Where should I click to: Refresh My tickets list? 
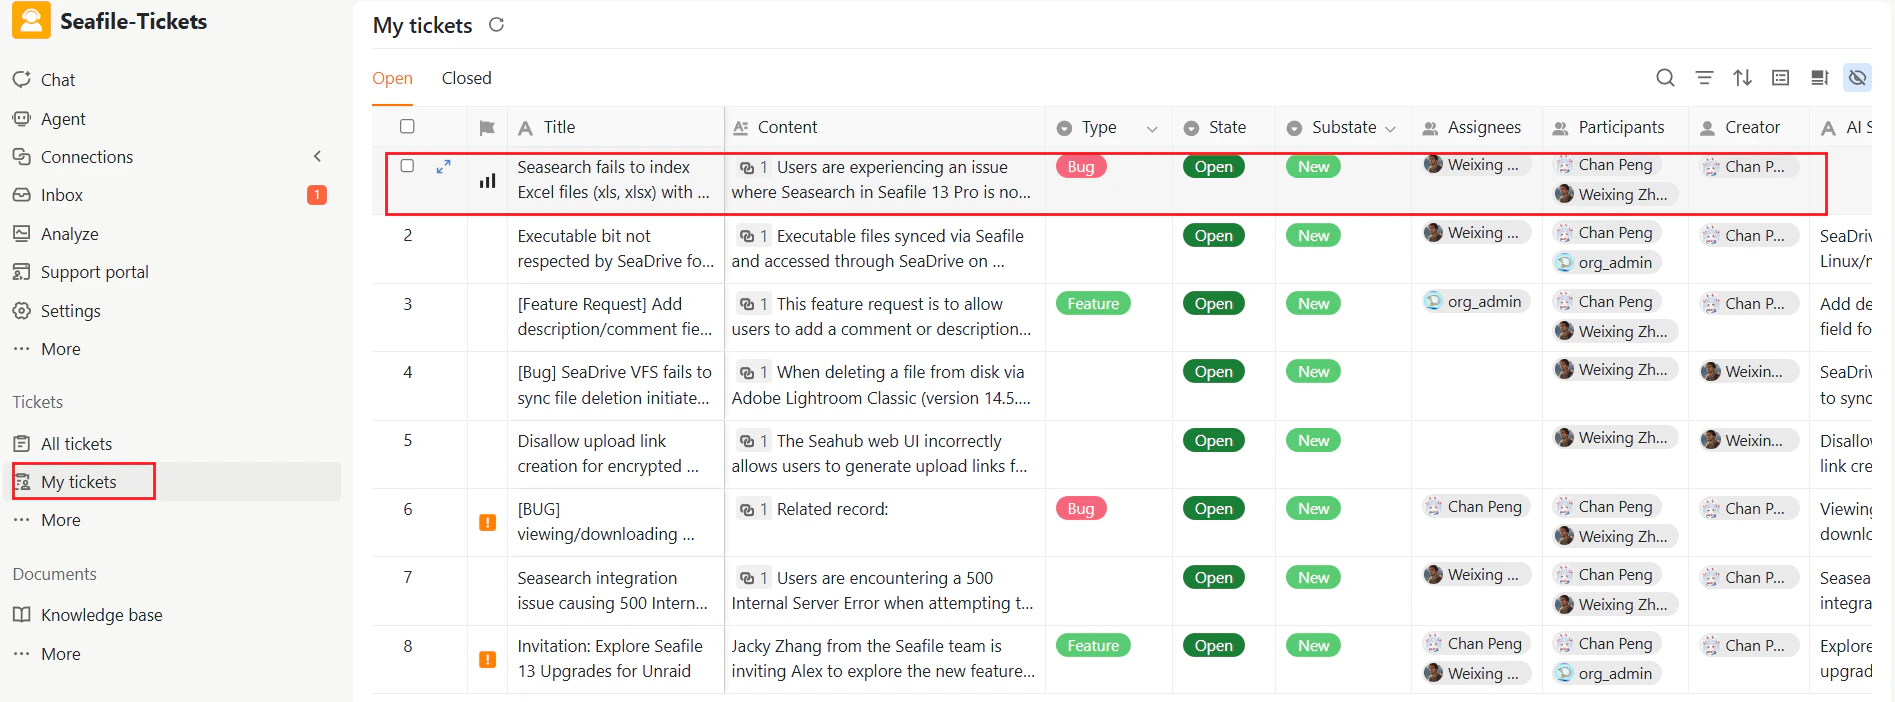[496, 25]
